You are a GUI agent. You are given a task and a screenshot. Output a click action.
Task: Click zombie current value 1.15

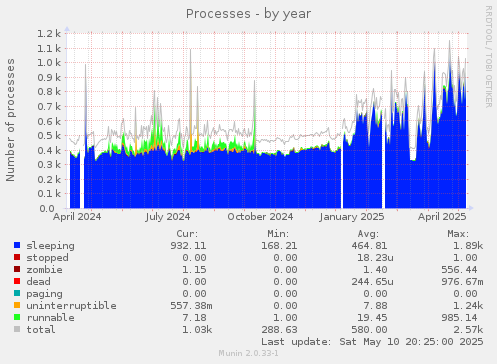click(194, 270)
